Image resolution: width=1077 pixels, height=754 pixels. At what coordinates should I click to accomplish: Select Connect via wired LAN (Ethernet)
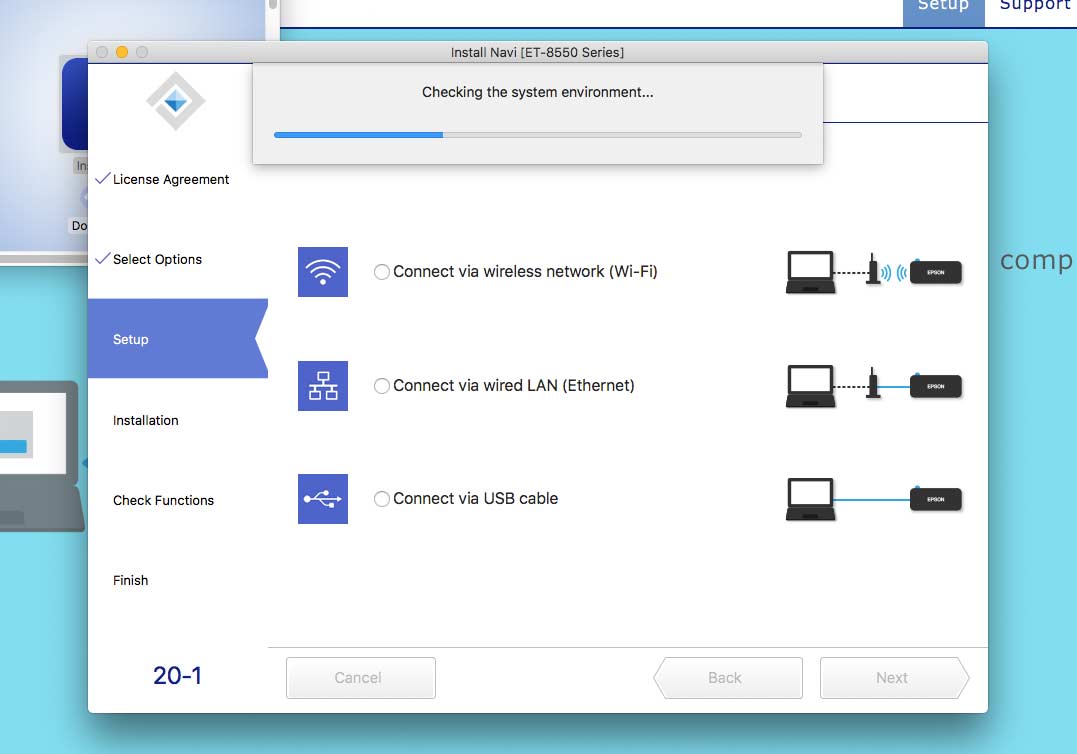(x=382, y=386)
